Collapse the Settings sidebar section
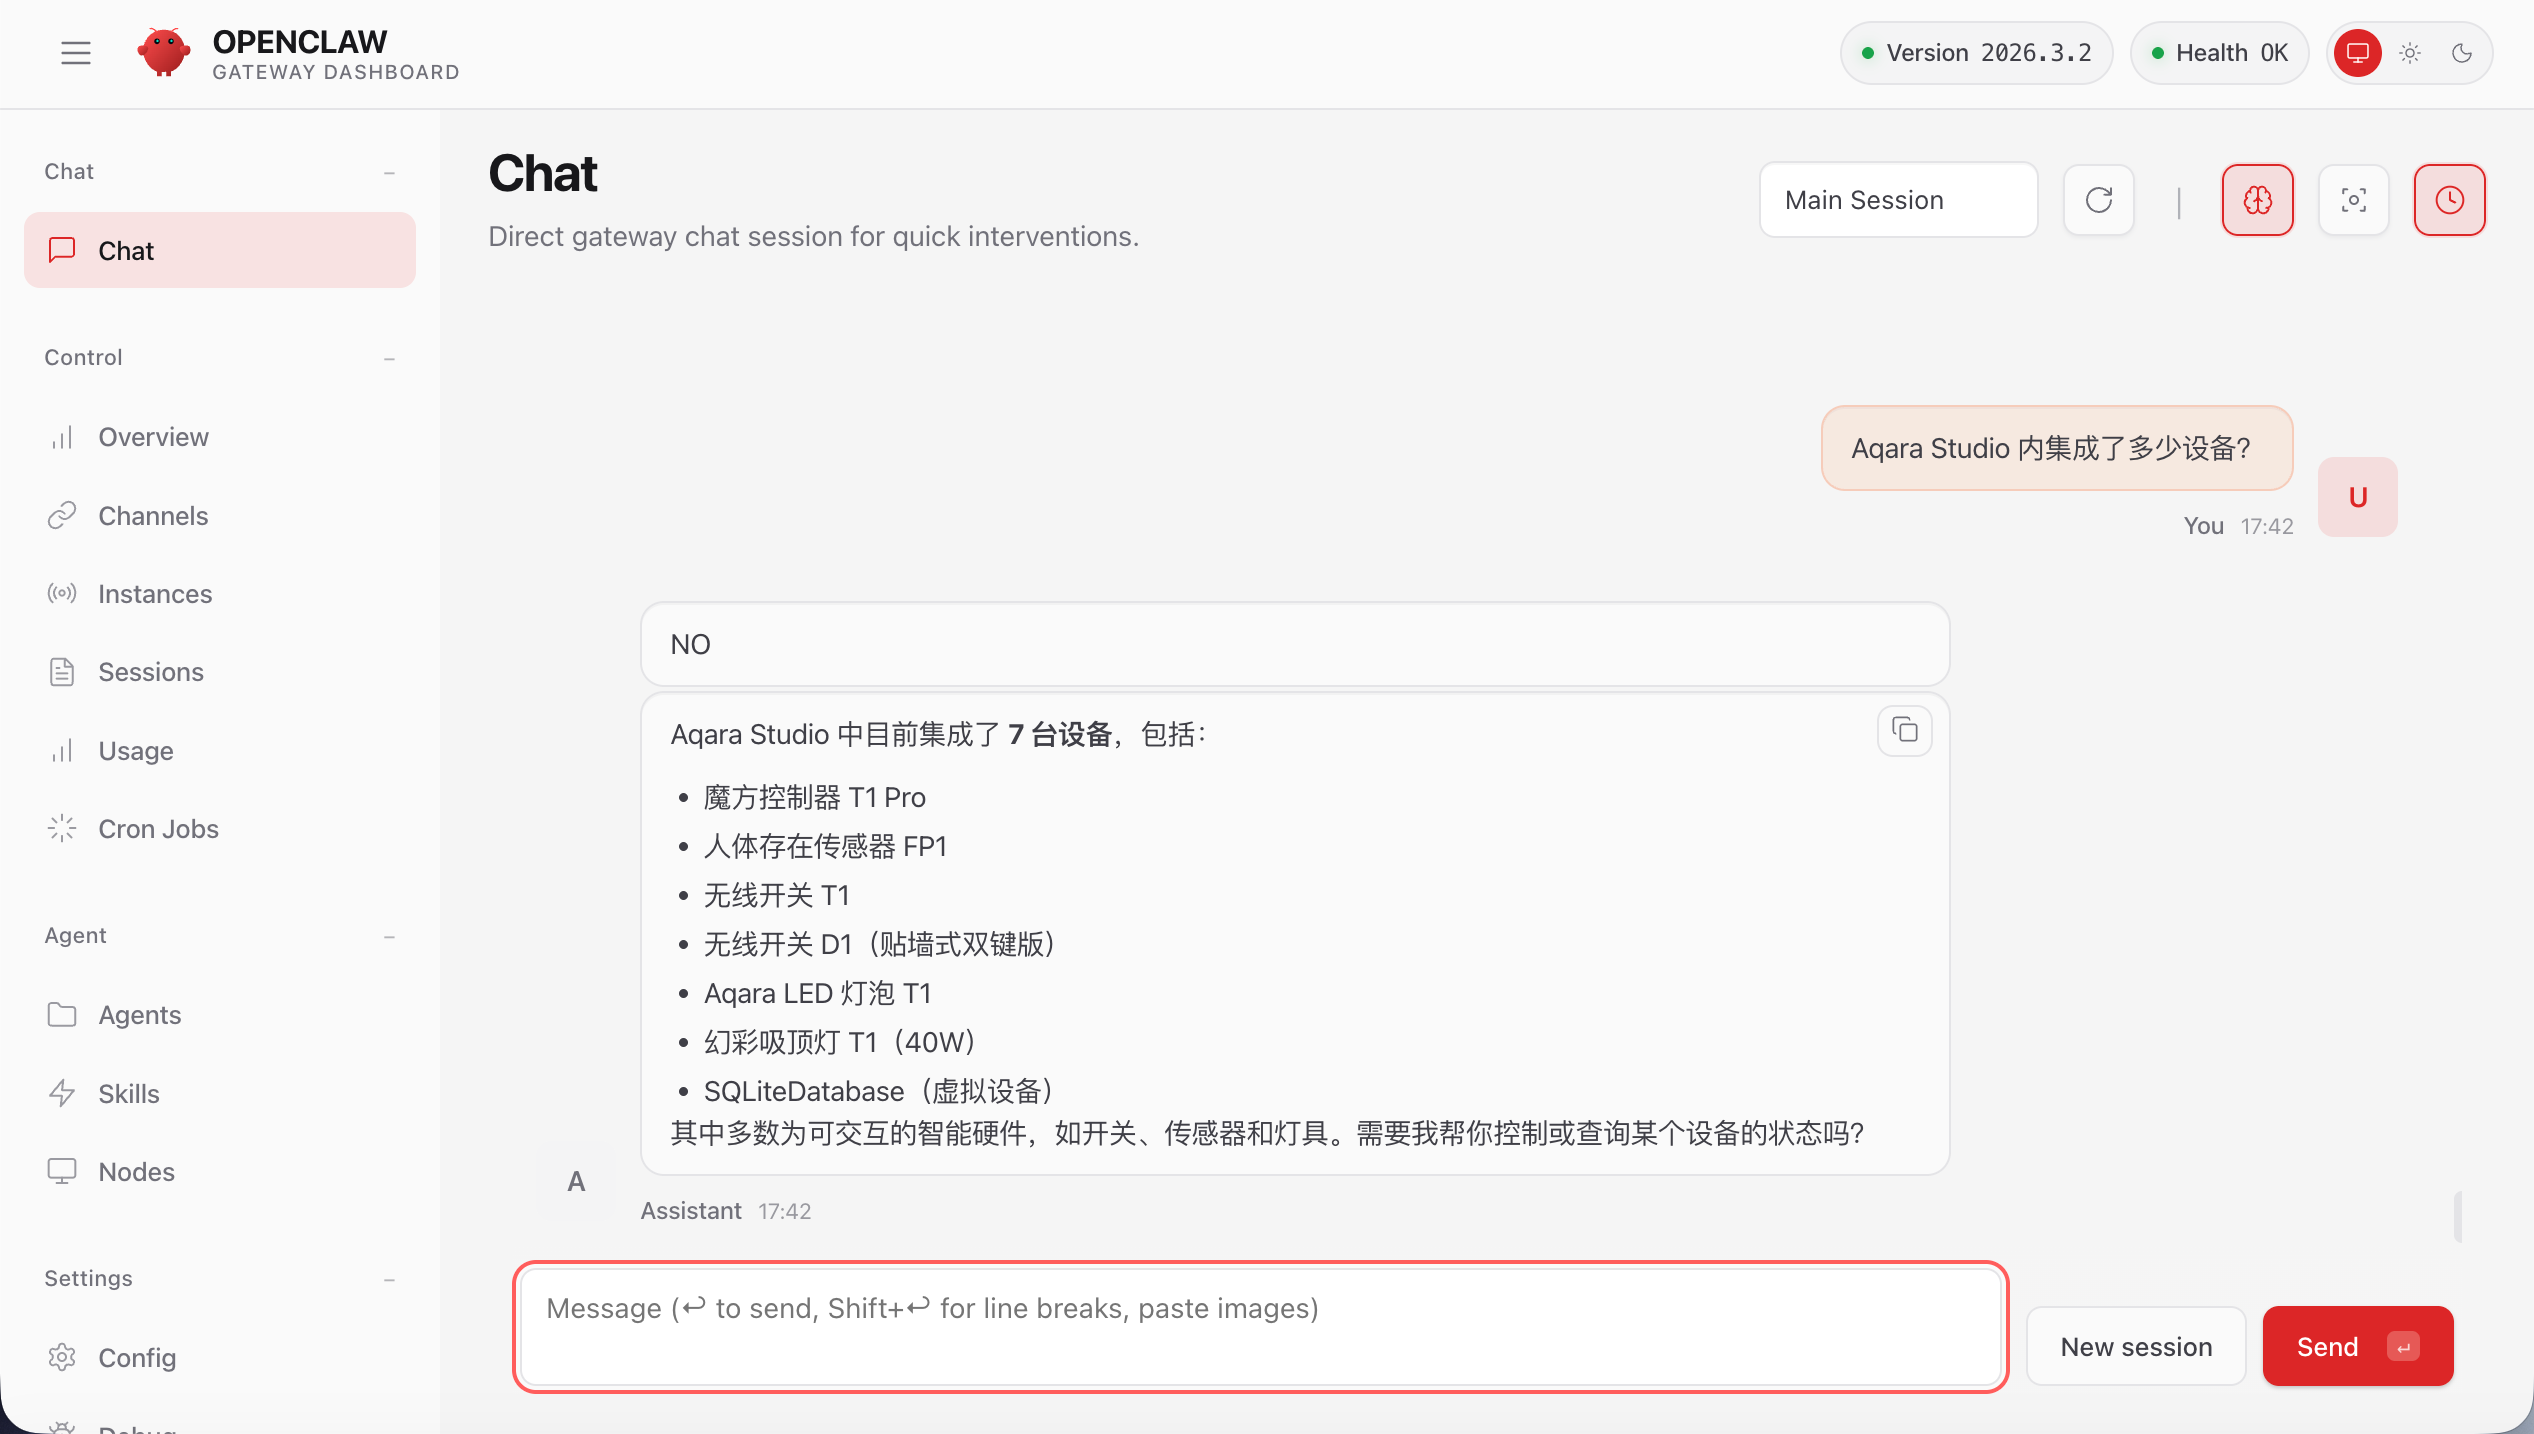The height and width of the screenshot is (1434, 2534). pos(389,1279)
